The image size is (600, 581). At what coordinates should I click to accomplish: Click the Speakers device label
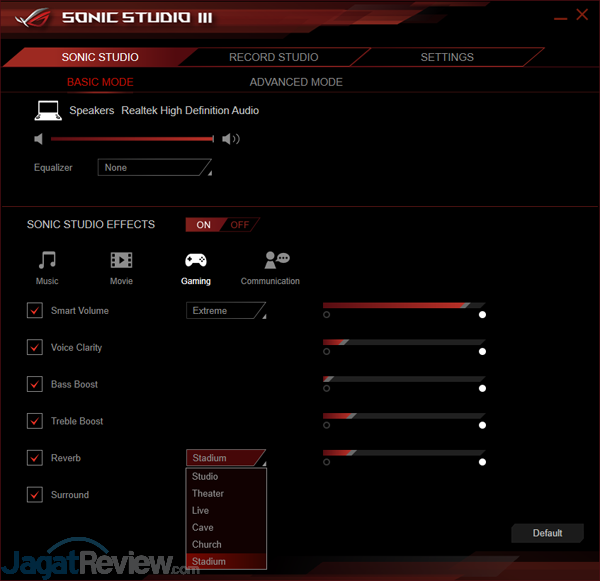coord(92,111)
